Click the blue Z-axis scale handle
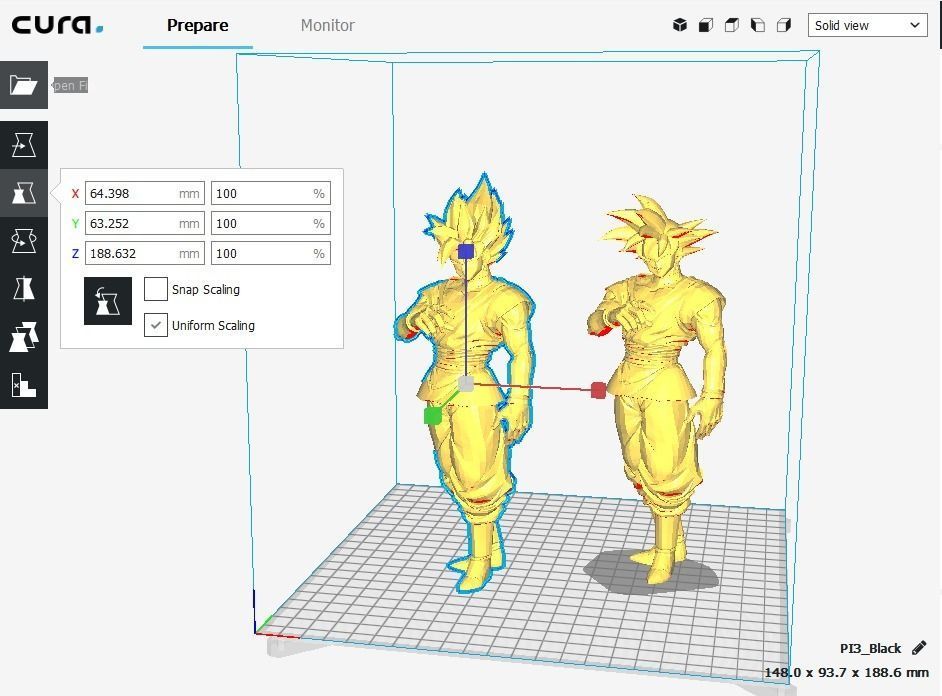The image size is (942, 696). [x=466, y=251]
